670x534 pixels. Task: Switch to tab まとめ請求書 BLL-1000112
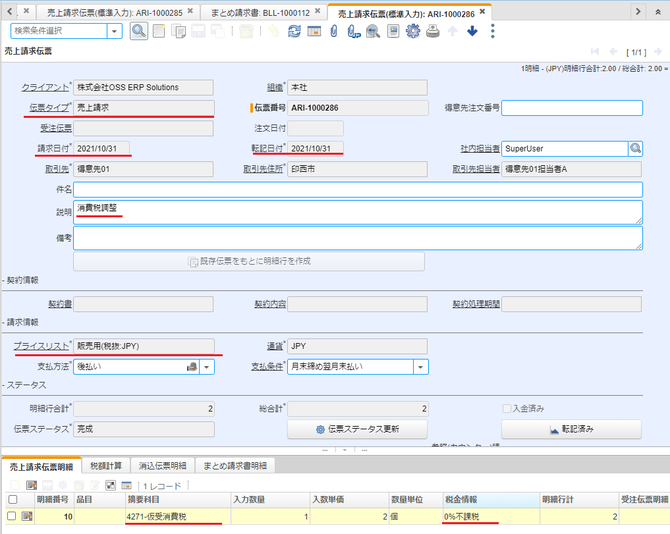pos(260,13)
